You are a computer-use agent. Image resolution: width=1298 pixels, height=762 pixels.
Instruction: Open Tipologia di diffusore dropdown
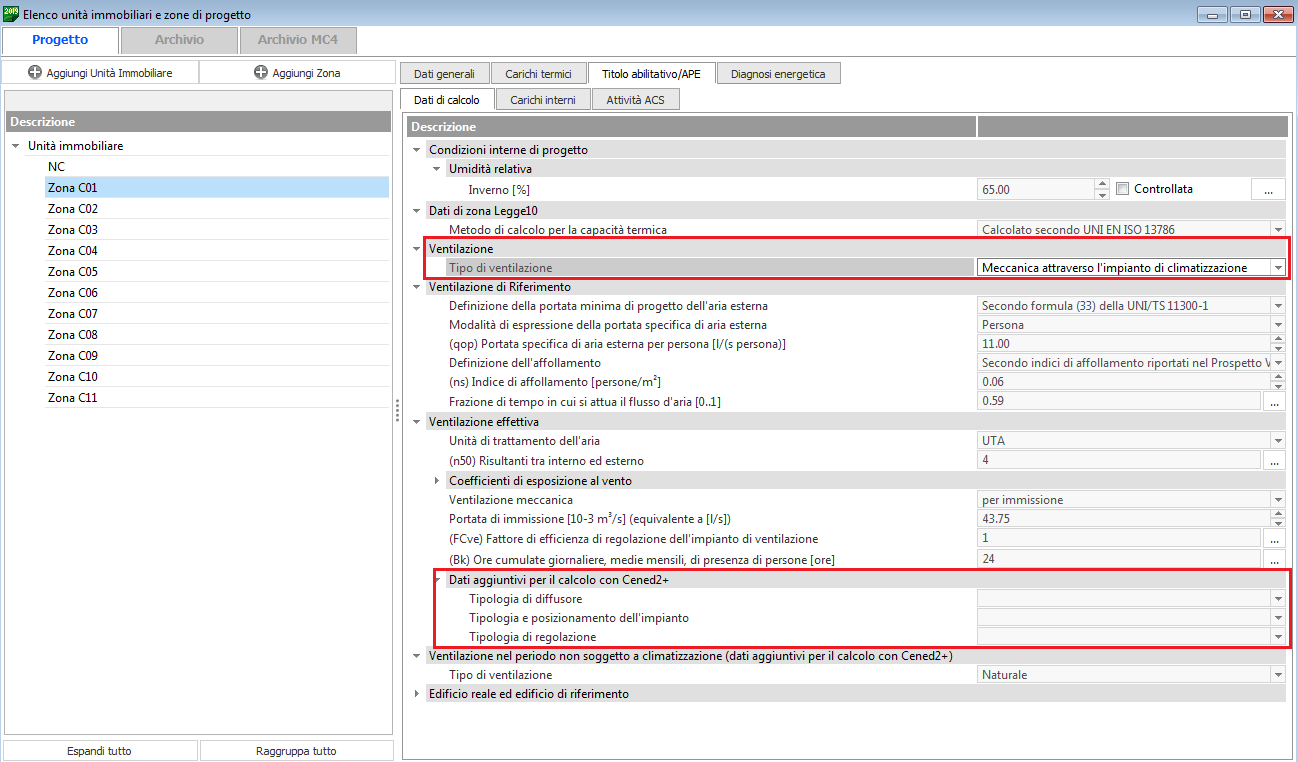coord(1277,599)
